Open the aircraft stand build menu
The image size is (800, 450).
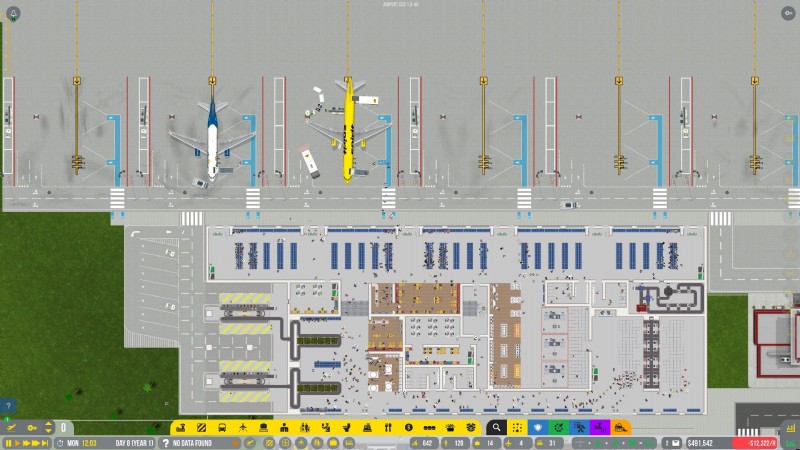(243, 427)
